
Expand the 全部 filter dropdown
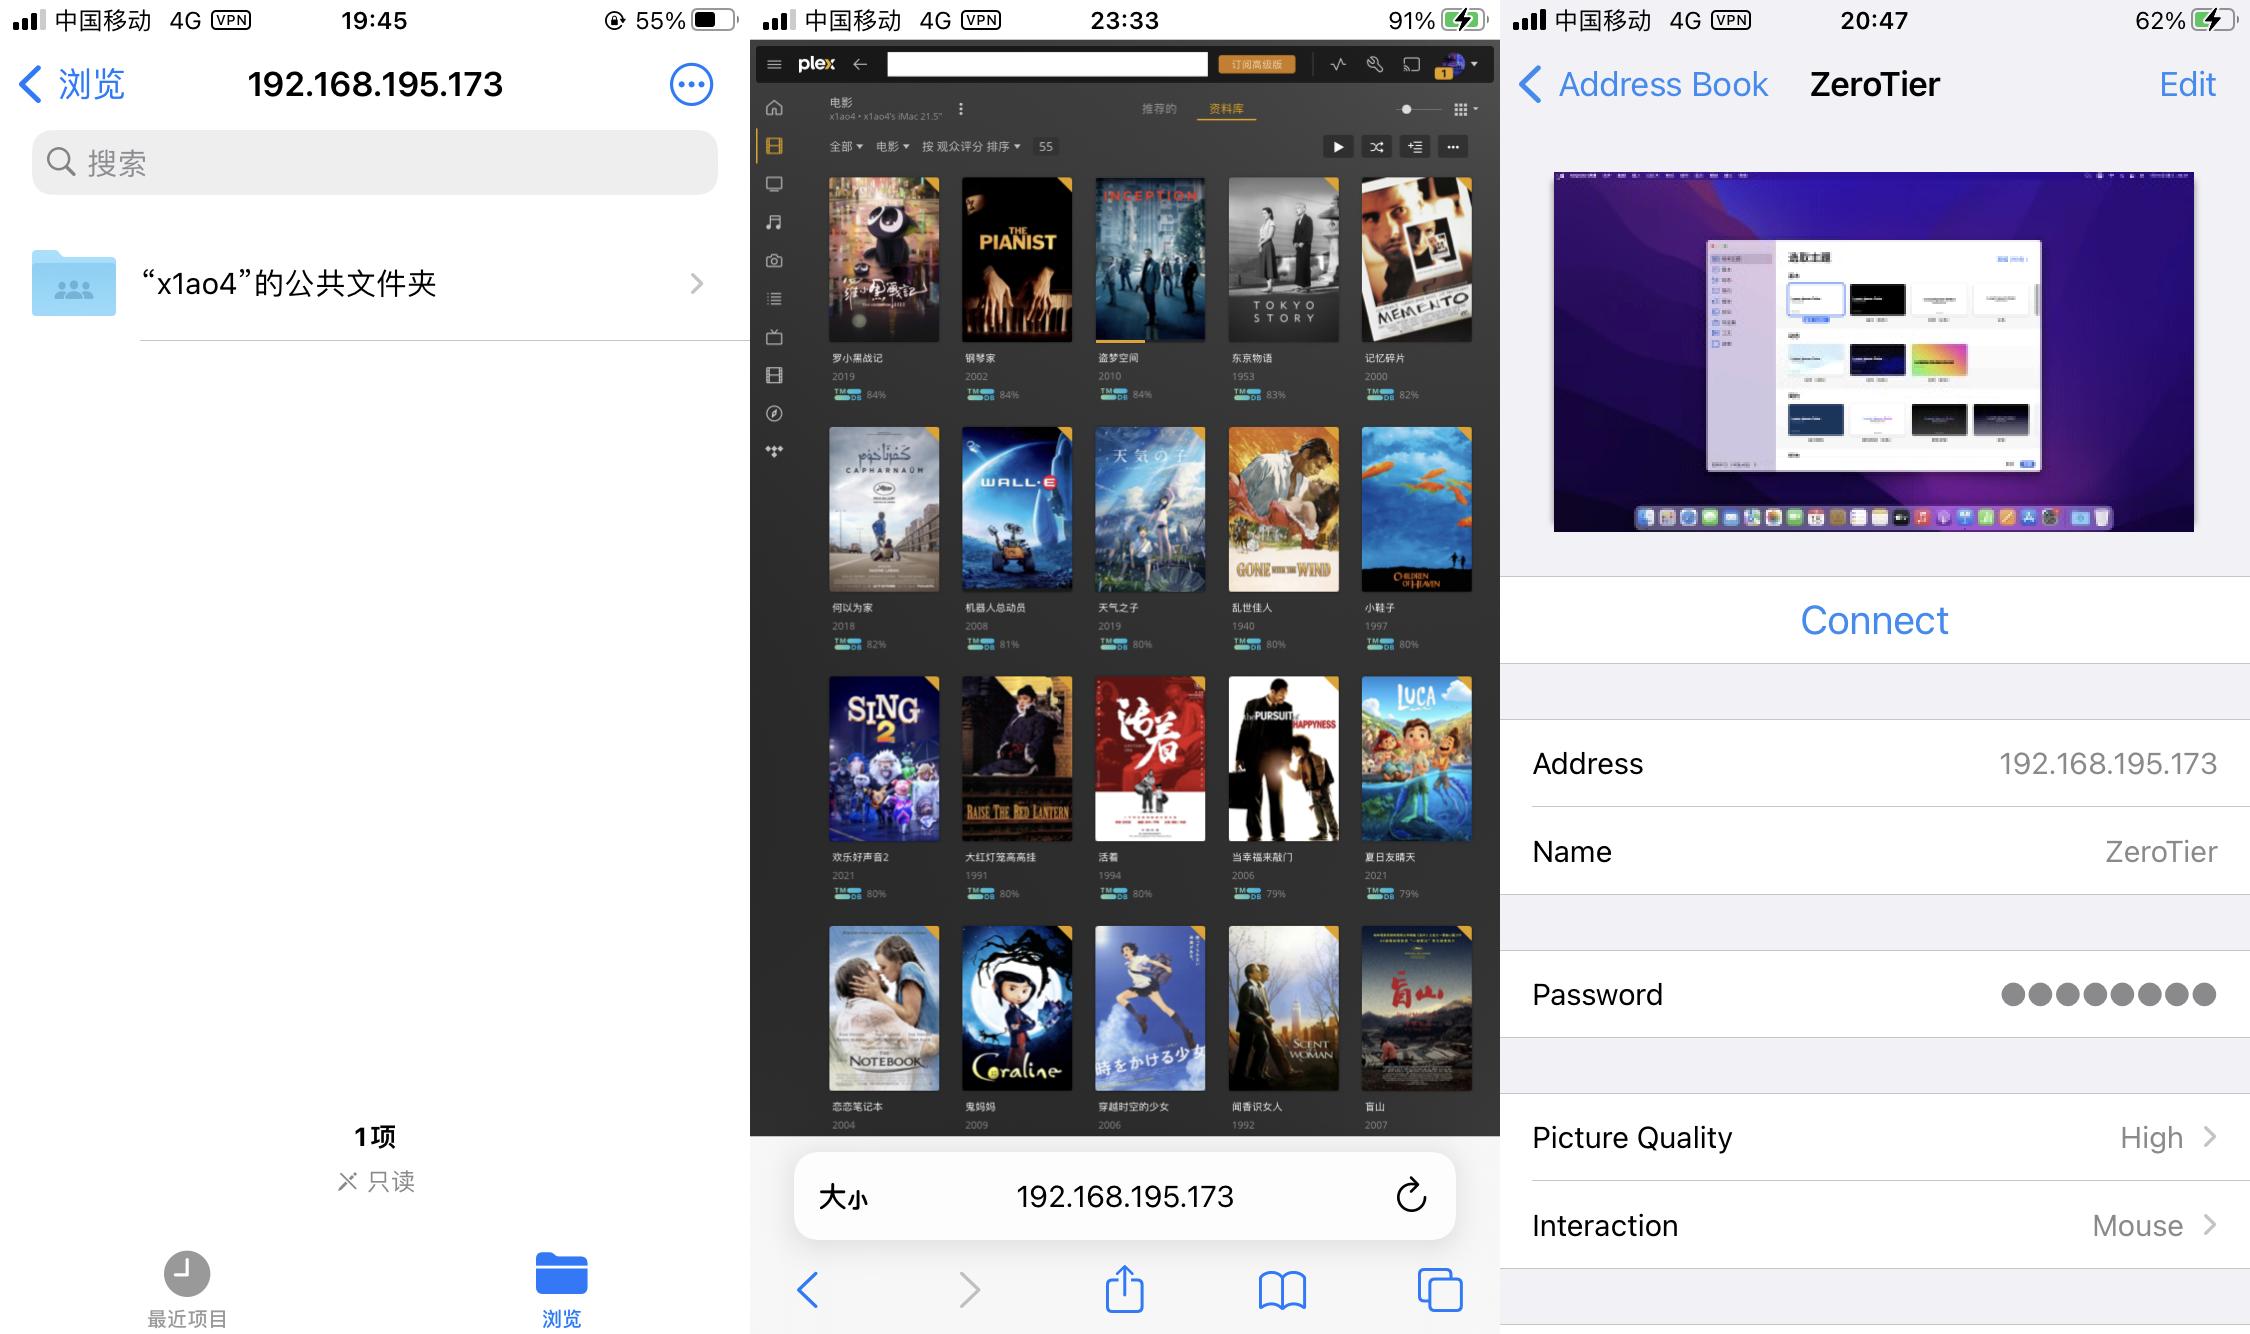point(845,147)
